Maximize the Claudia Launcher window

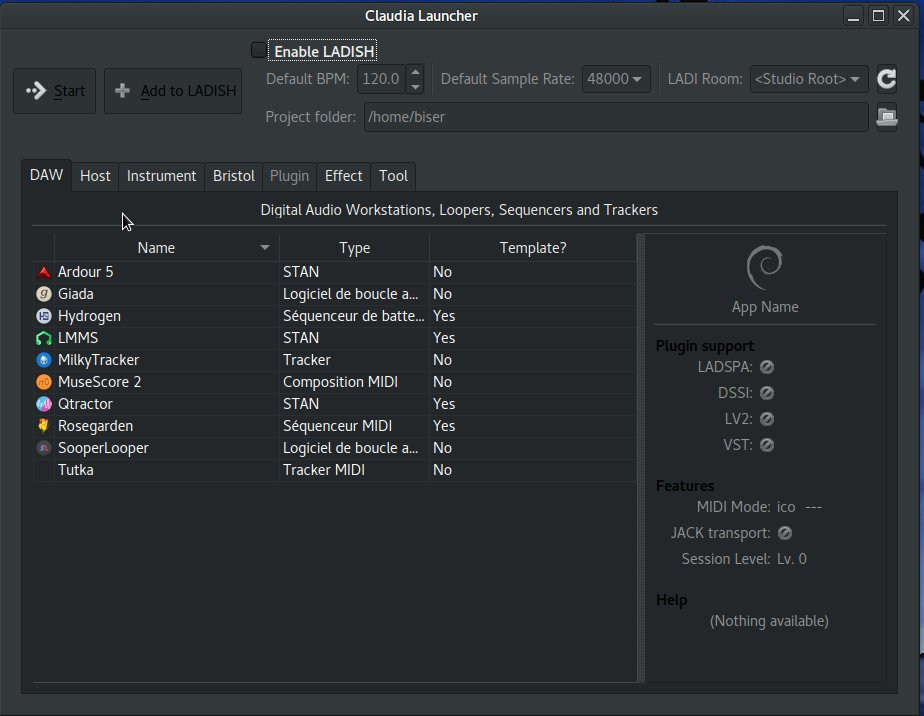tap(878, 16)
